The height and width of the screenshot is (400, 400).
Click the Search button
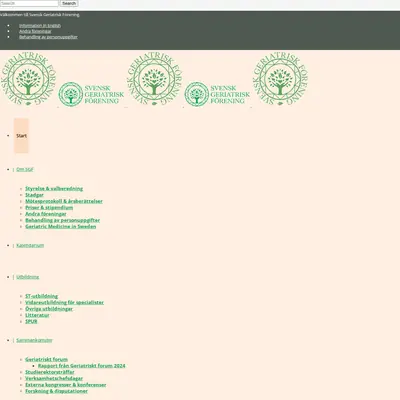tap(69, 3)
